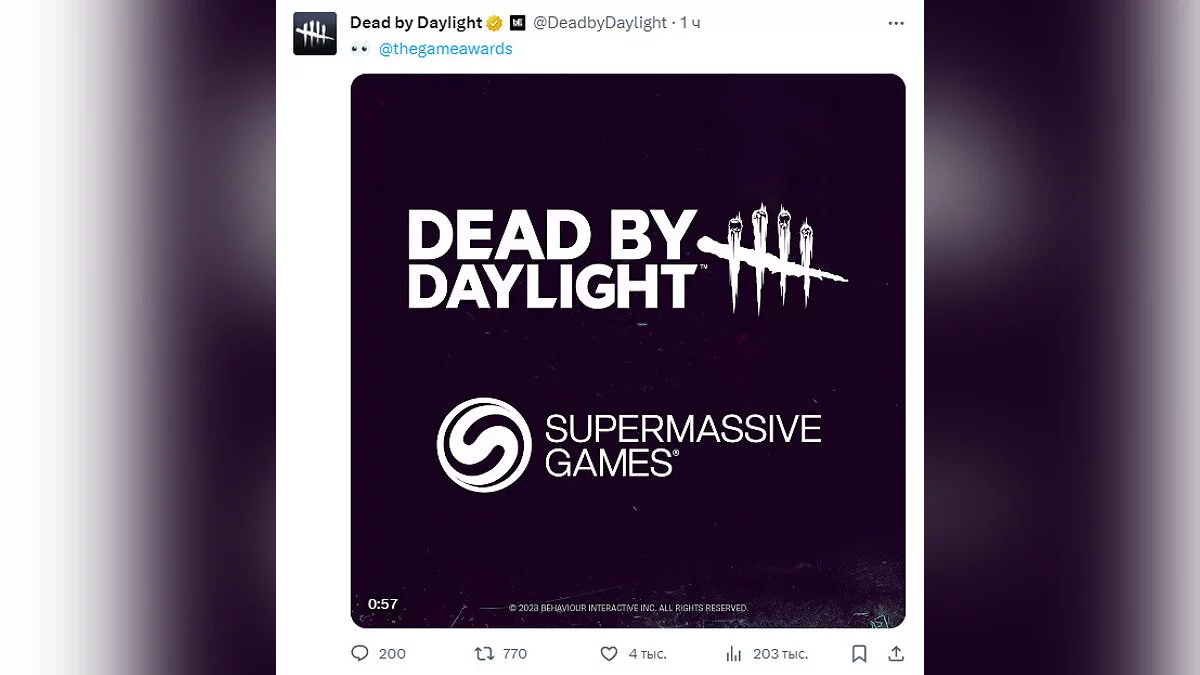The image size is (1200, 675).
Task: Toggle the bookmark icon on the tweet
Action: [x=859, y=653]
